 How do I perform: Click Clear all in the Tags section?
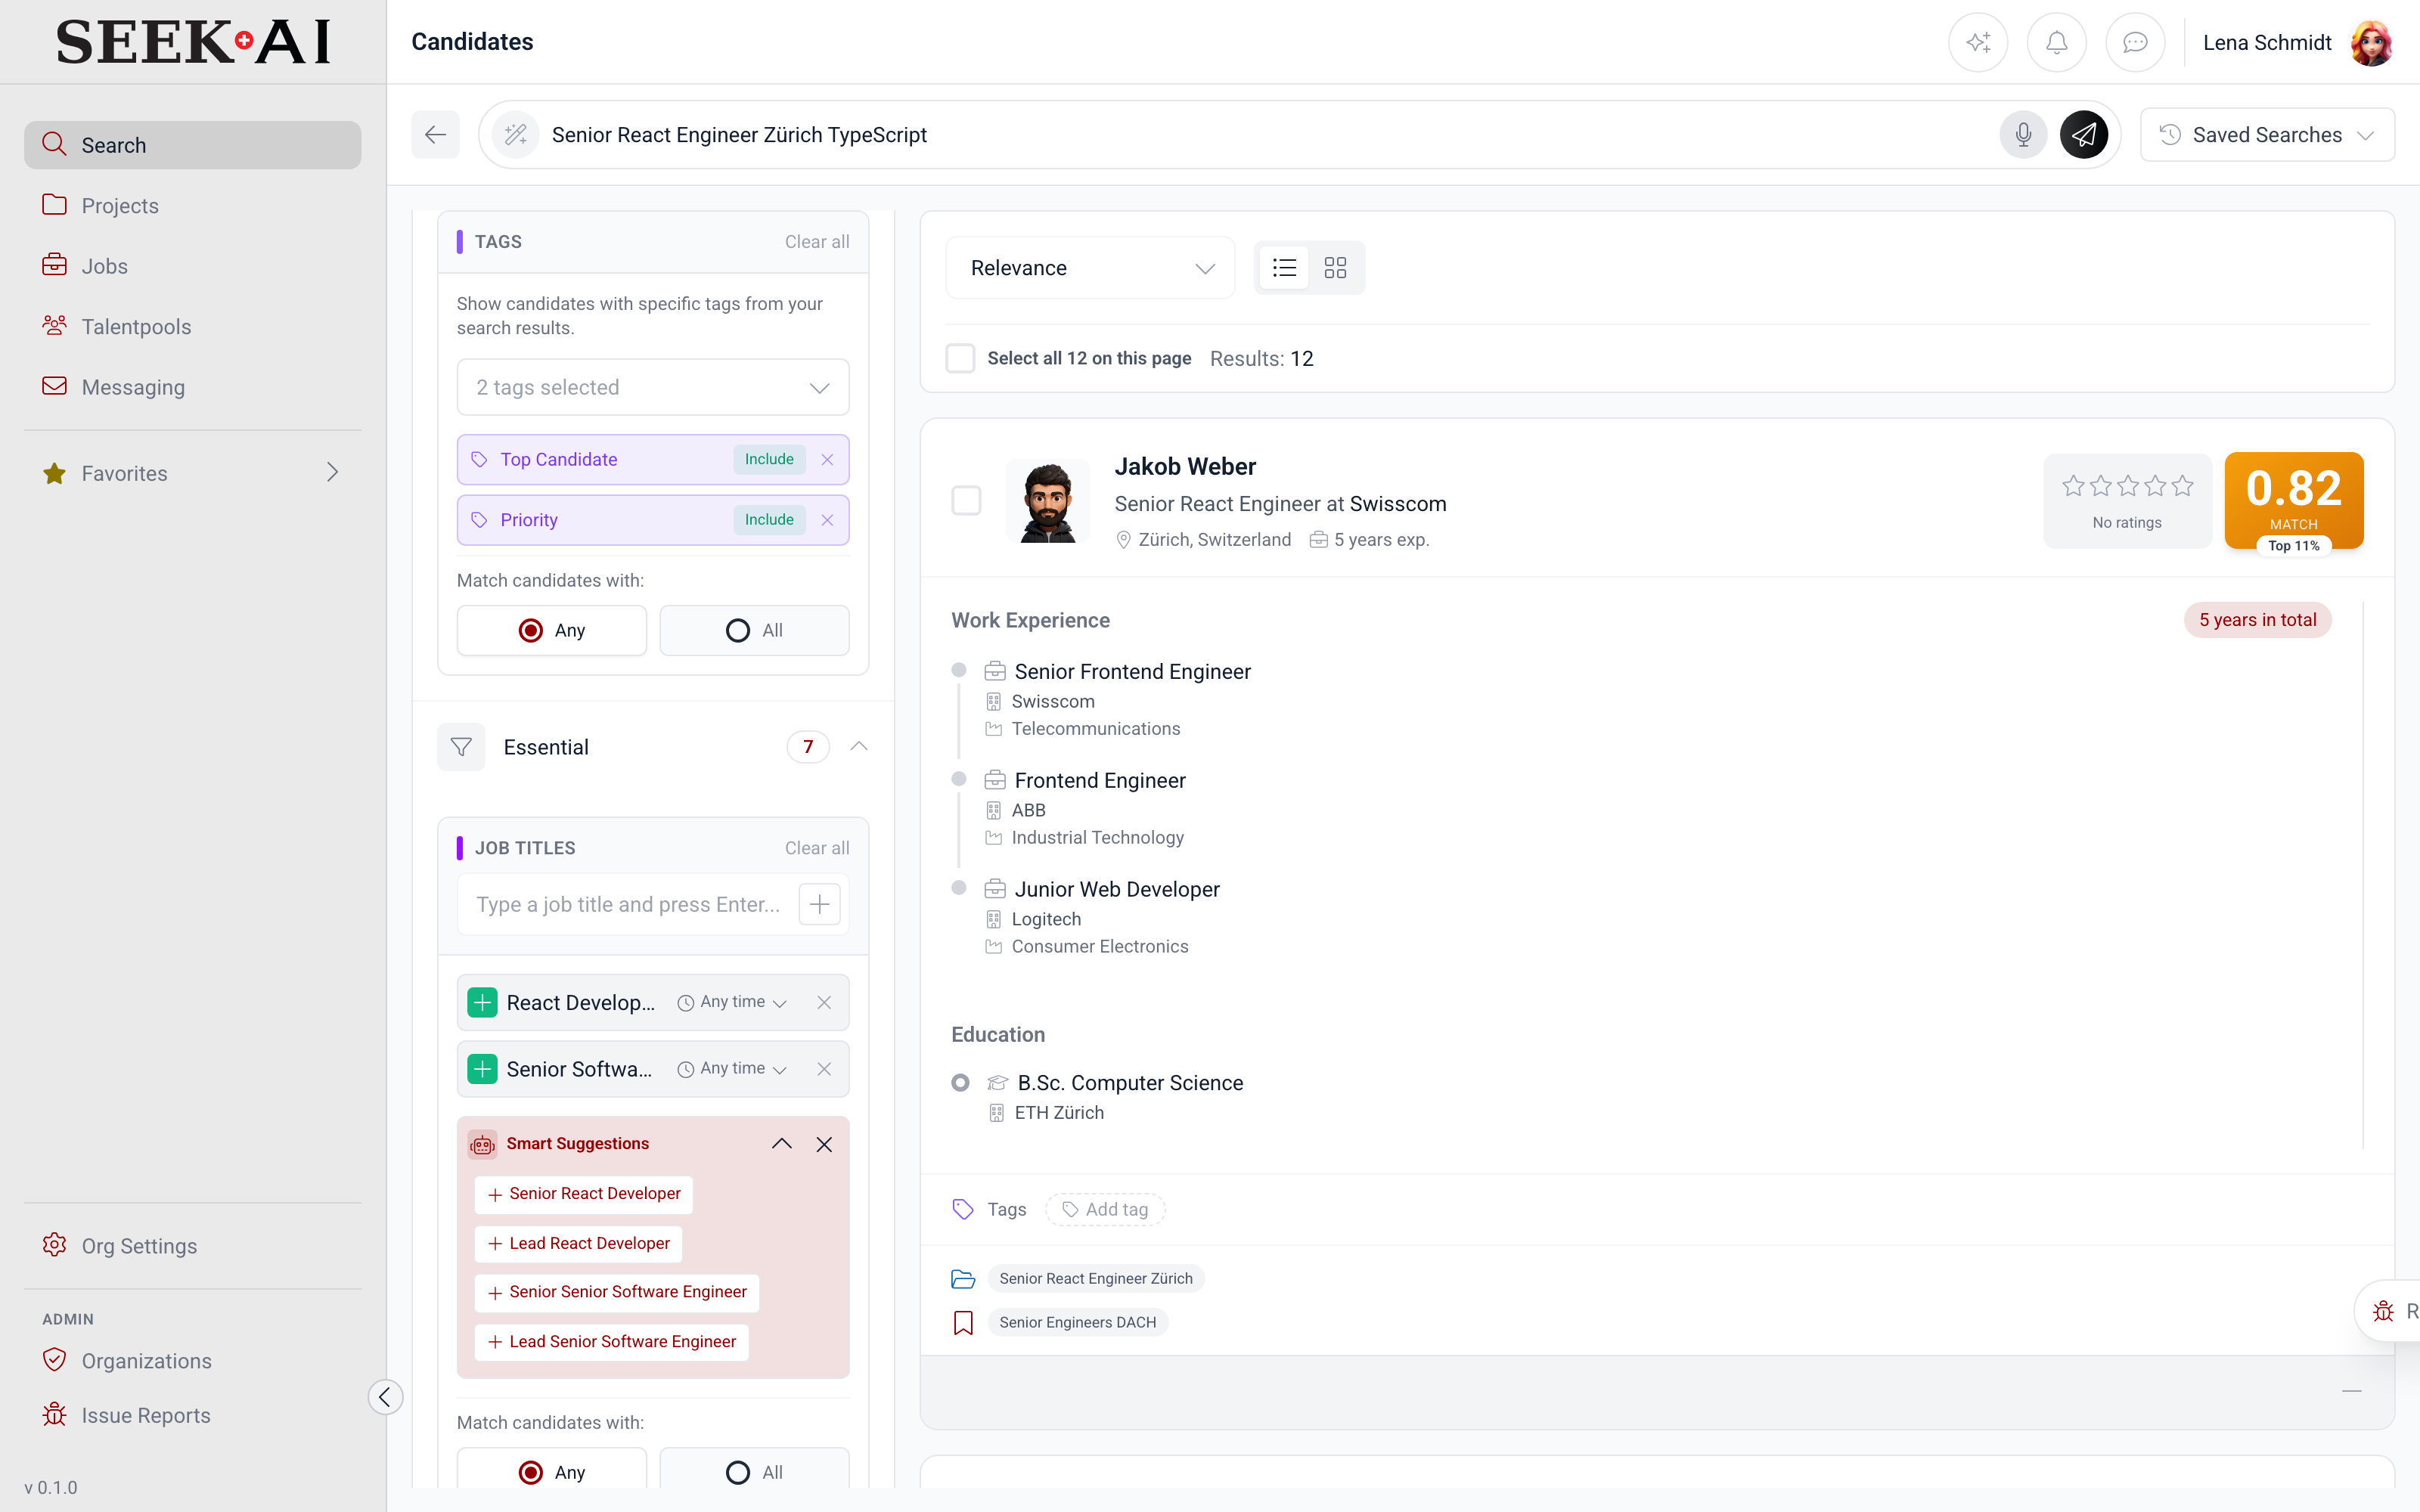[816, 241]
